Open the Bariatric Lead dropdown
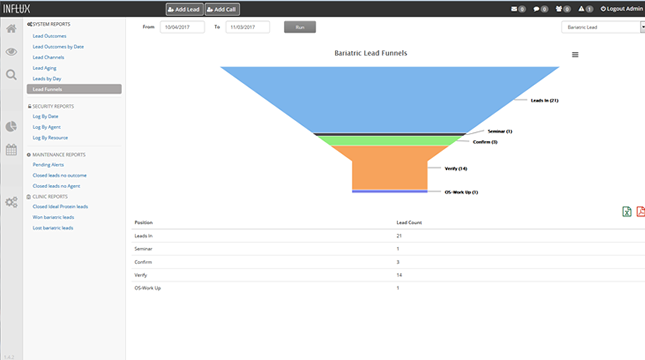The image size is (645, 360). [x=603, y=27]
